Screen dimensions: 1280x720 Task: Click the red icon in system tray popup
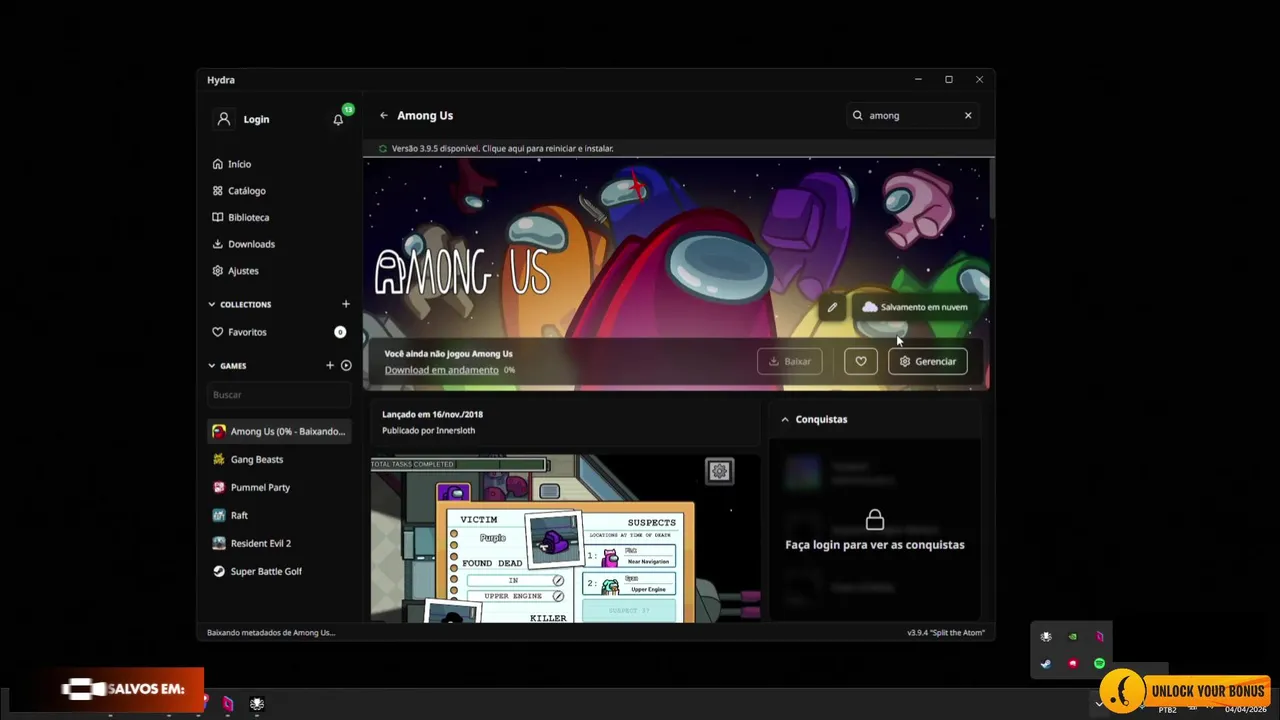pyautogui.click(x=1073, y=664)
